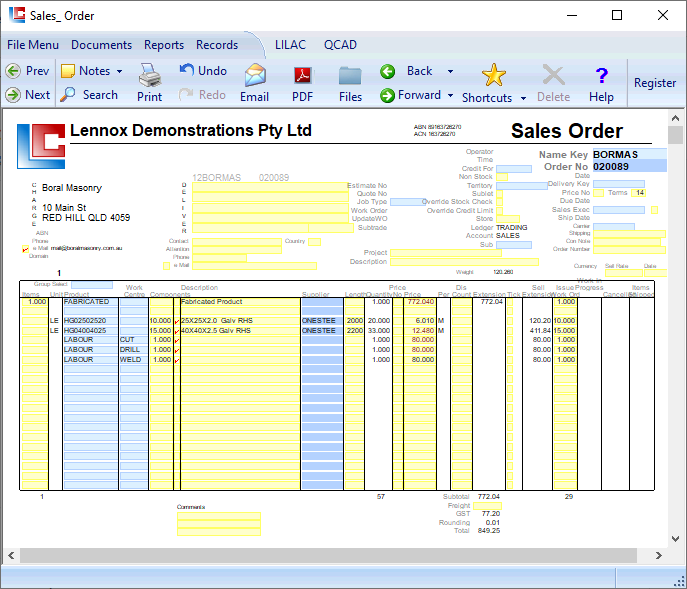Toggle the Override Stock Check checkbox
Screen dimensions: 687x589
pyautogui.click(x=499, y=202)
